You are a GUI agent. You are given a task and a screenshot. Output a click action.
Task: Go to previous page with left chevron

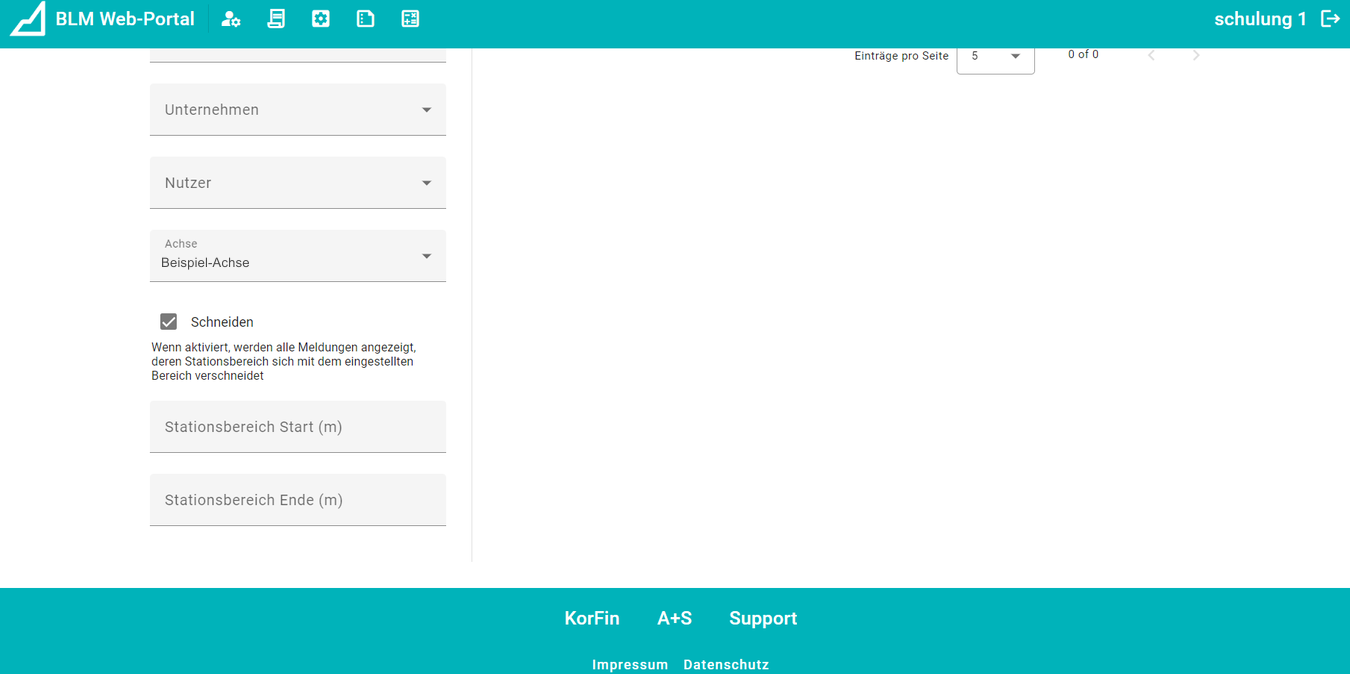[1152, 56]
